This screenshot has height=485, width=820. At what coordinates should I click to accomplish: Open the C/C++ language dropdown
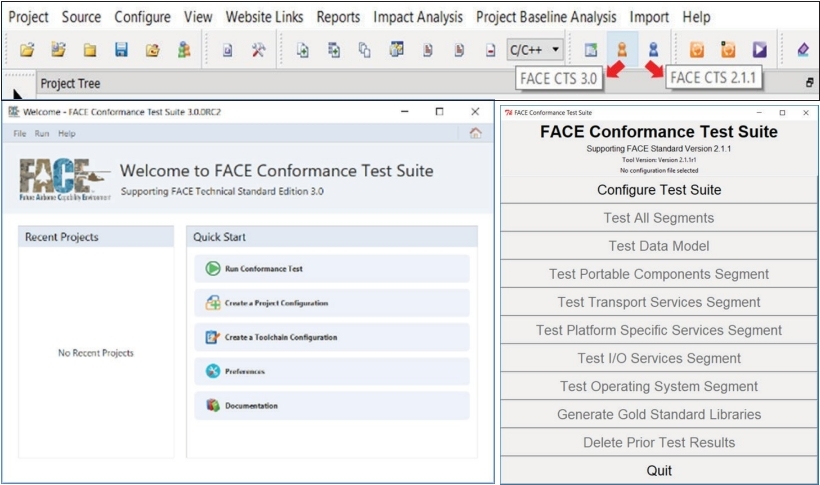[x=535, y=50]
